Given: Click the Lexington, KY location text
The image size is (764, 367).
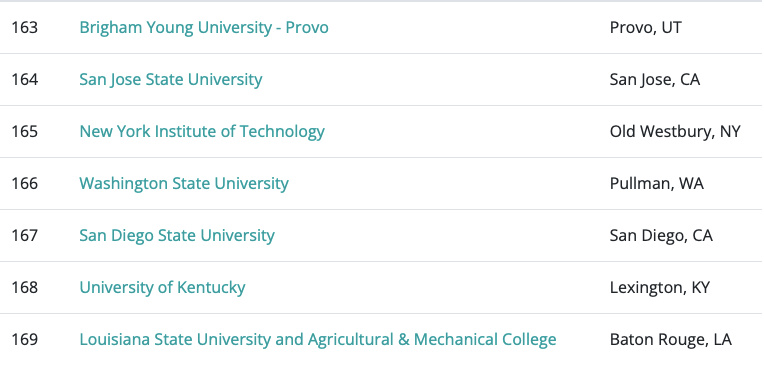Looking at the screenshot, I should coord(660,288).
